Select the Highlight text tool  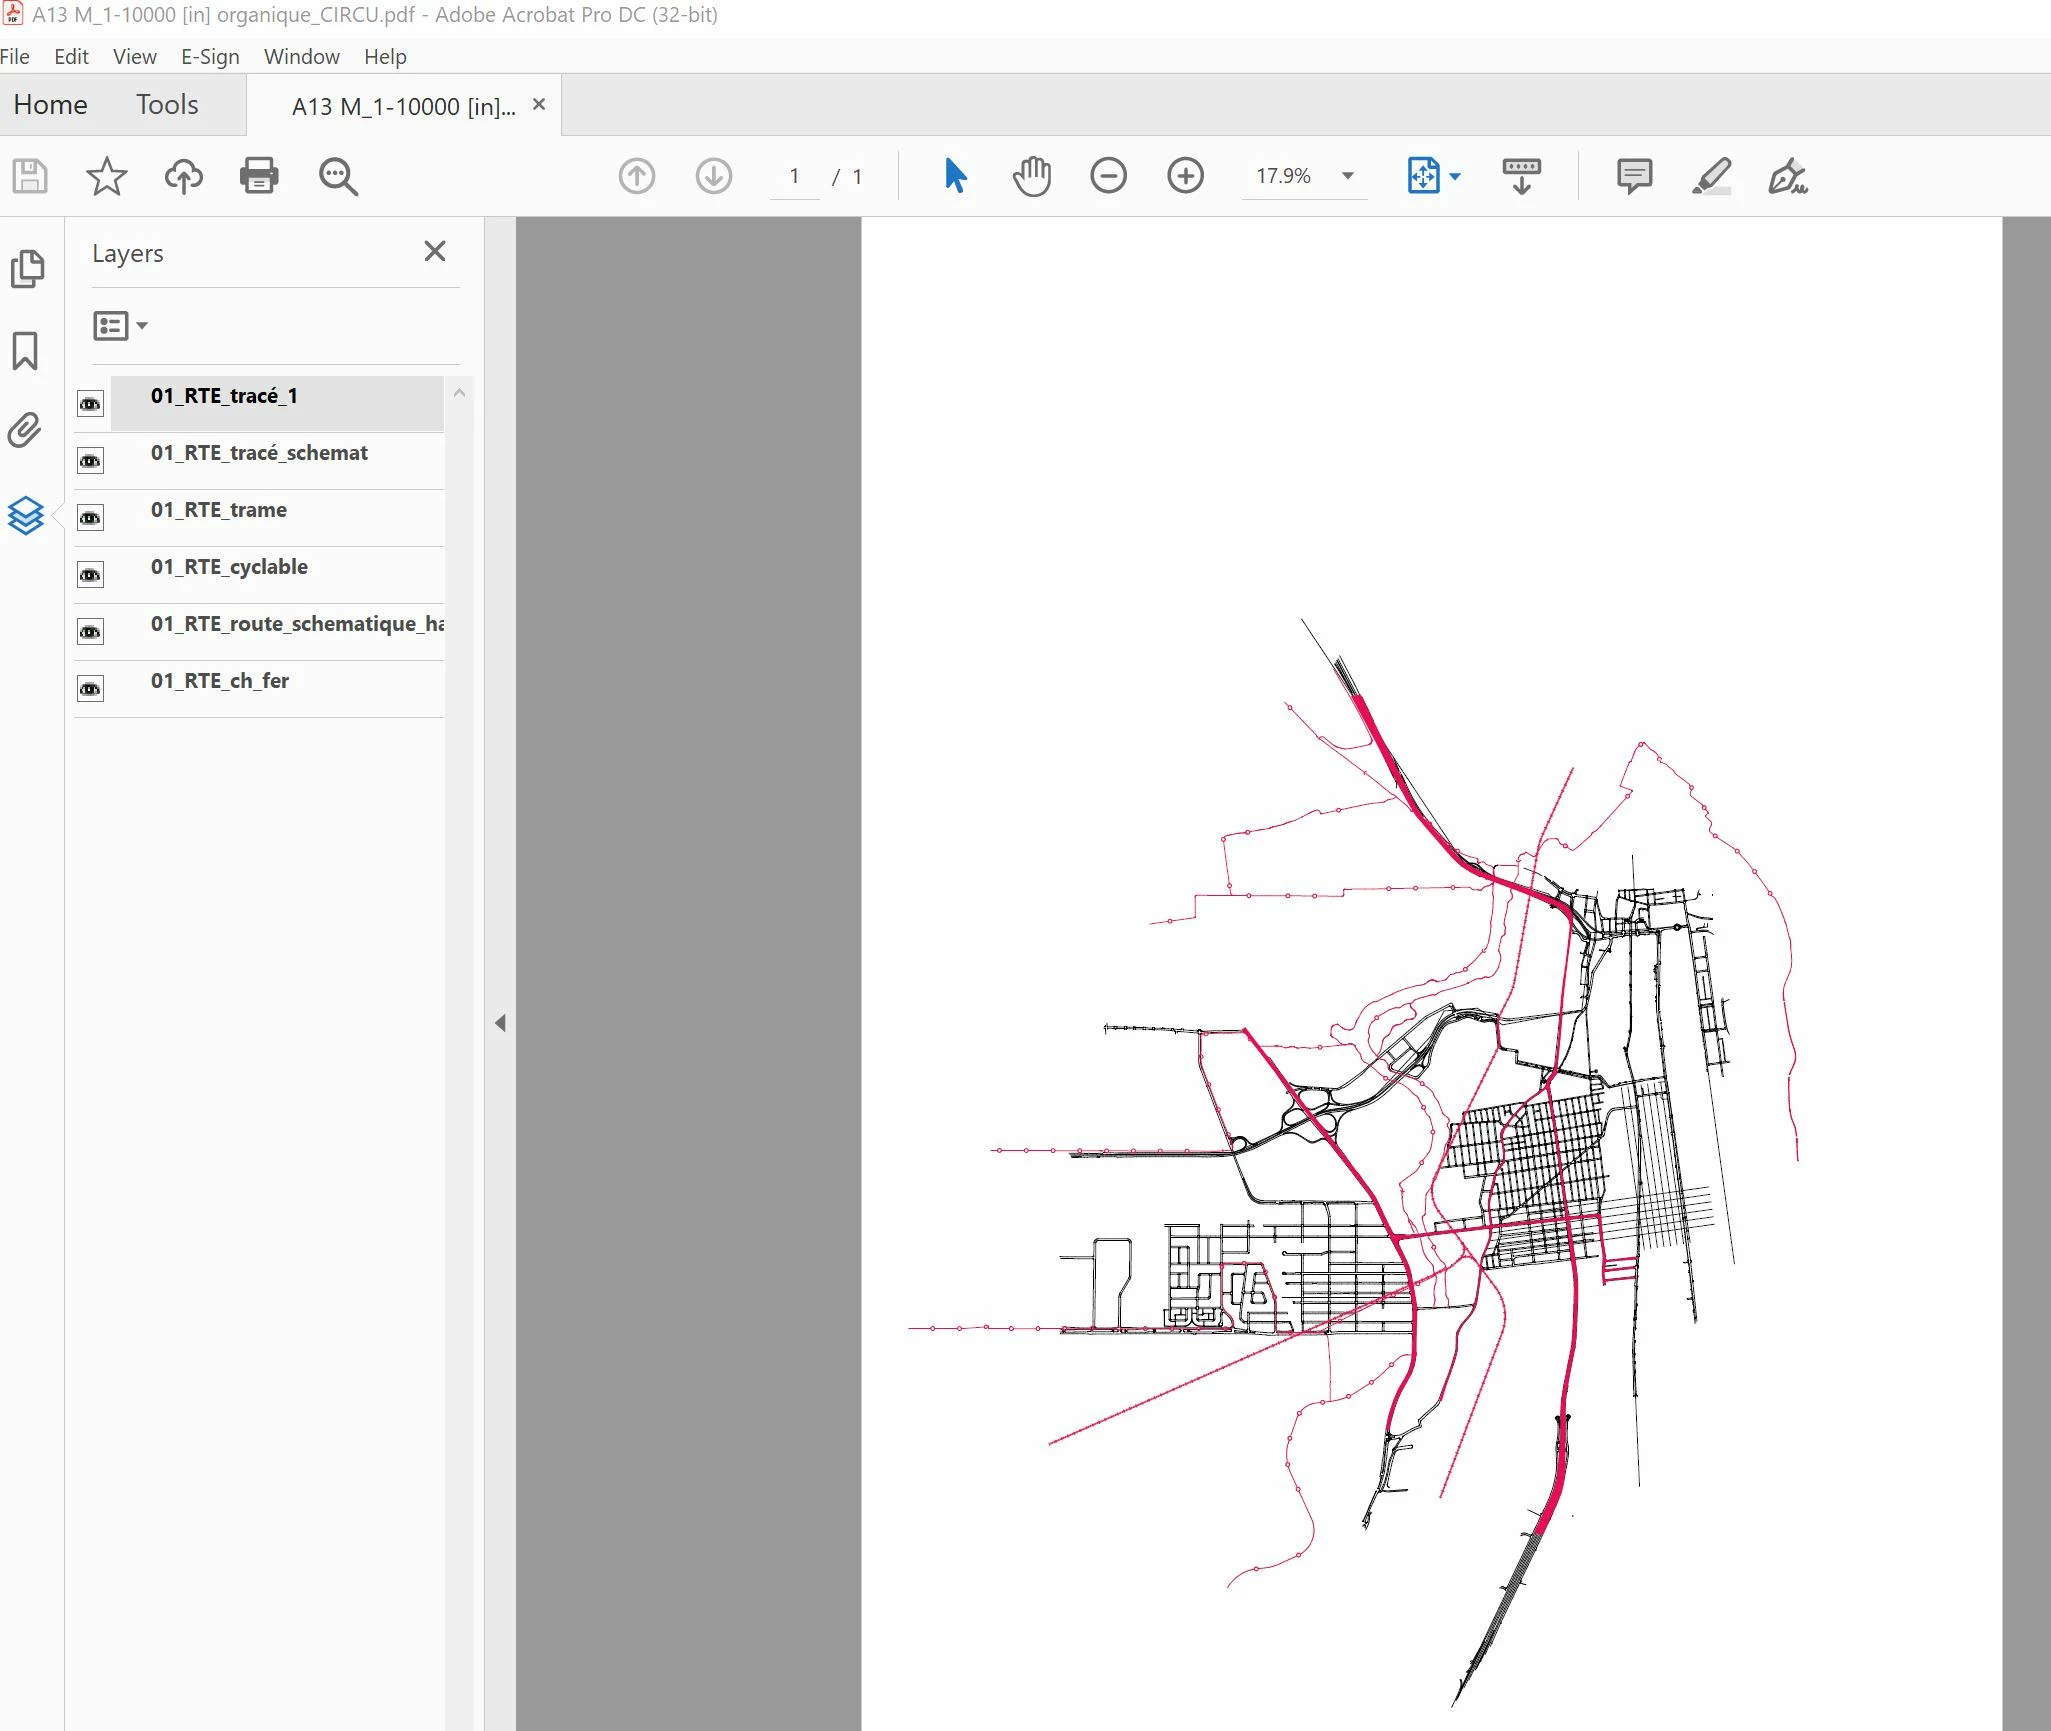pyautogui.click(x=1711, y=177)
